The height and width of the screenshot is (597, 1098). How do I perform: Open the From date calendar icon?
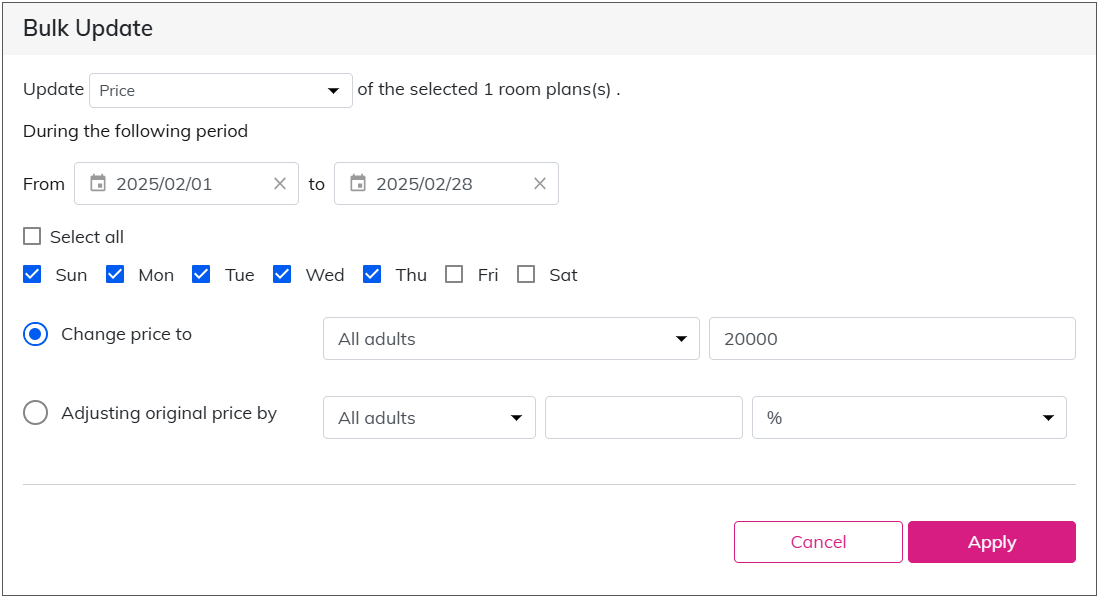[98, 183]
